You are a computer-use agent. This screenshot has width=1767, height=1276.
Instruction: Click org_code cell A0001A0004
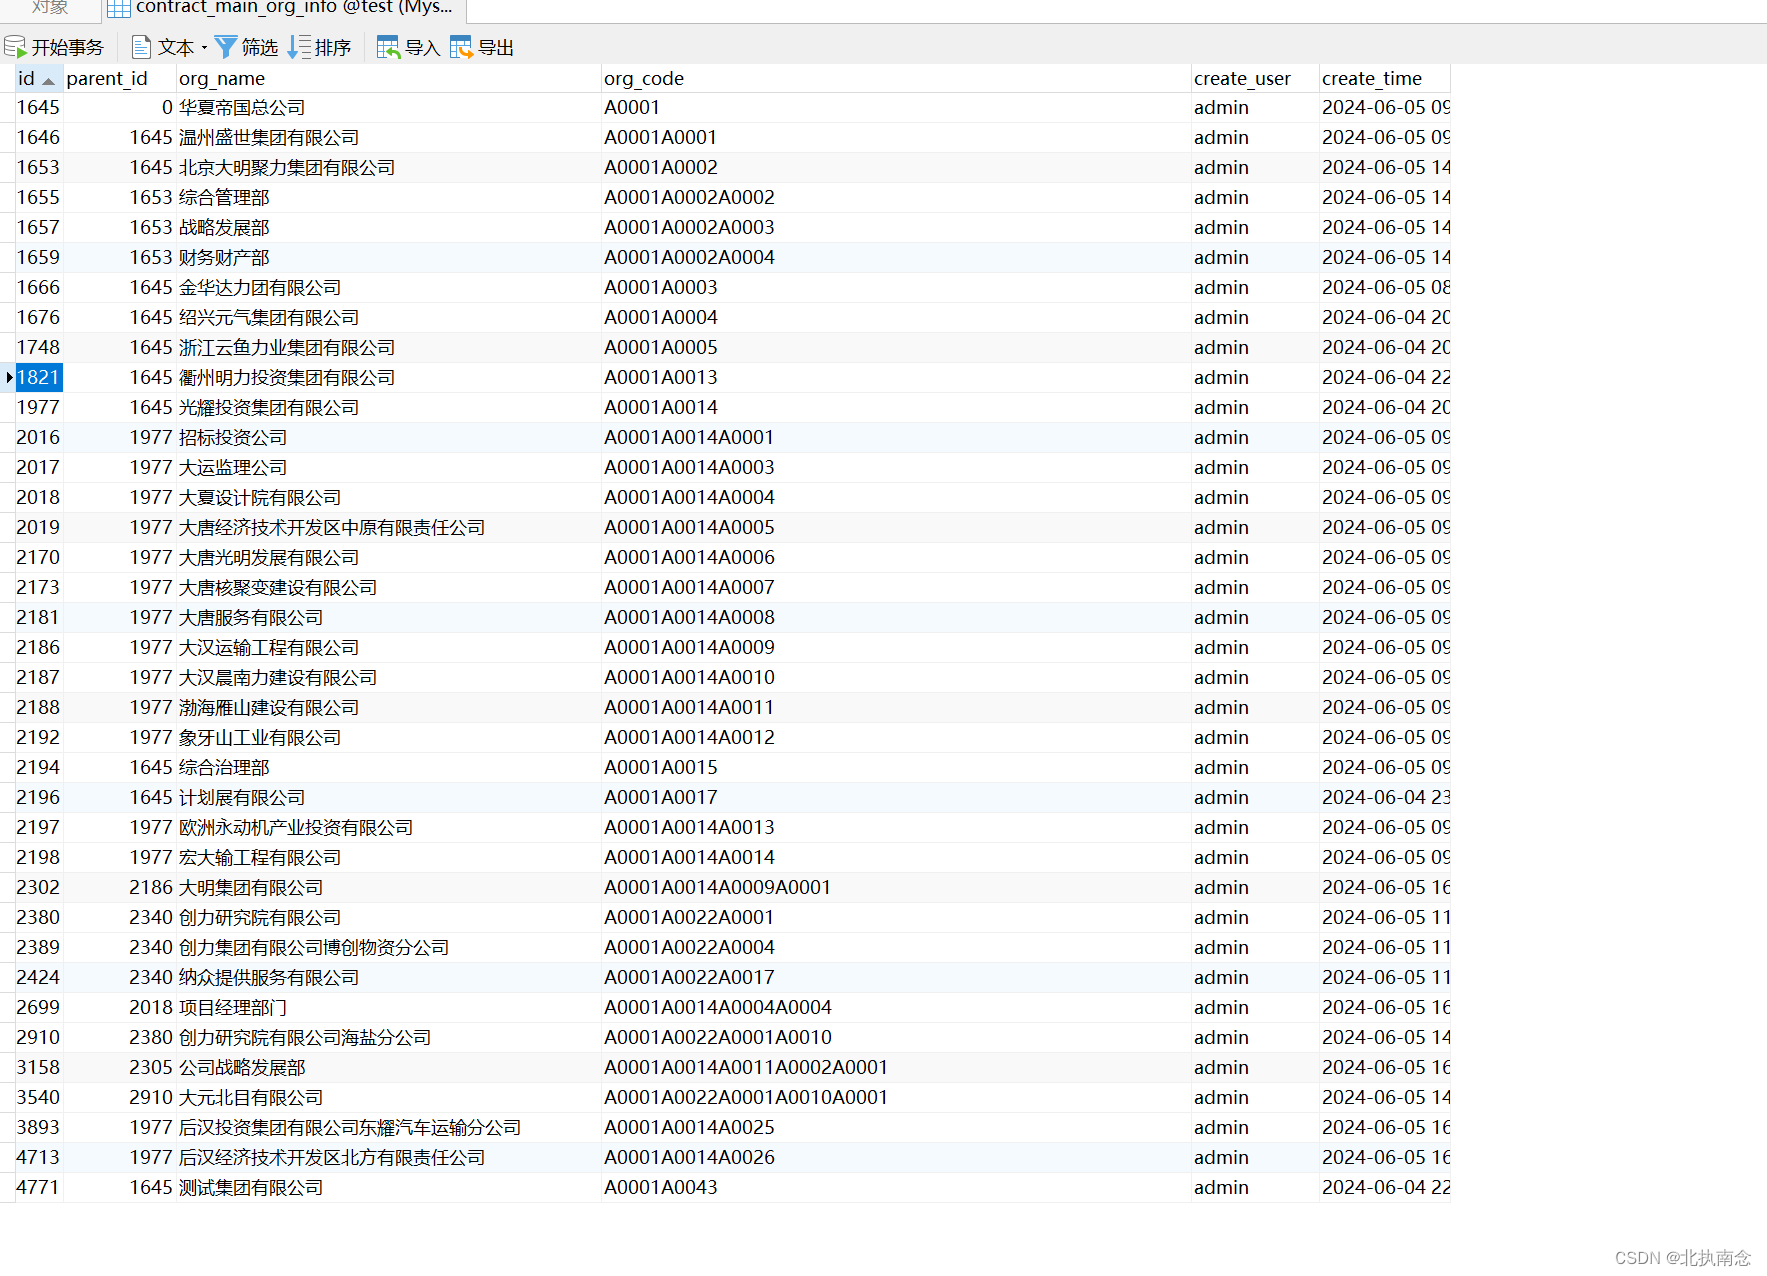895,318
